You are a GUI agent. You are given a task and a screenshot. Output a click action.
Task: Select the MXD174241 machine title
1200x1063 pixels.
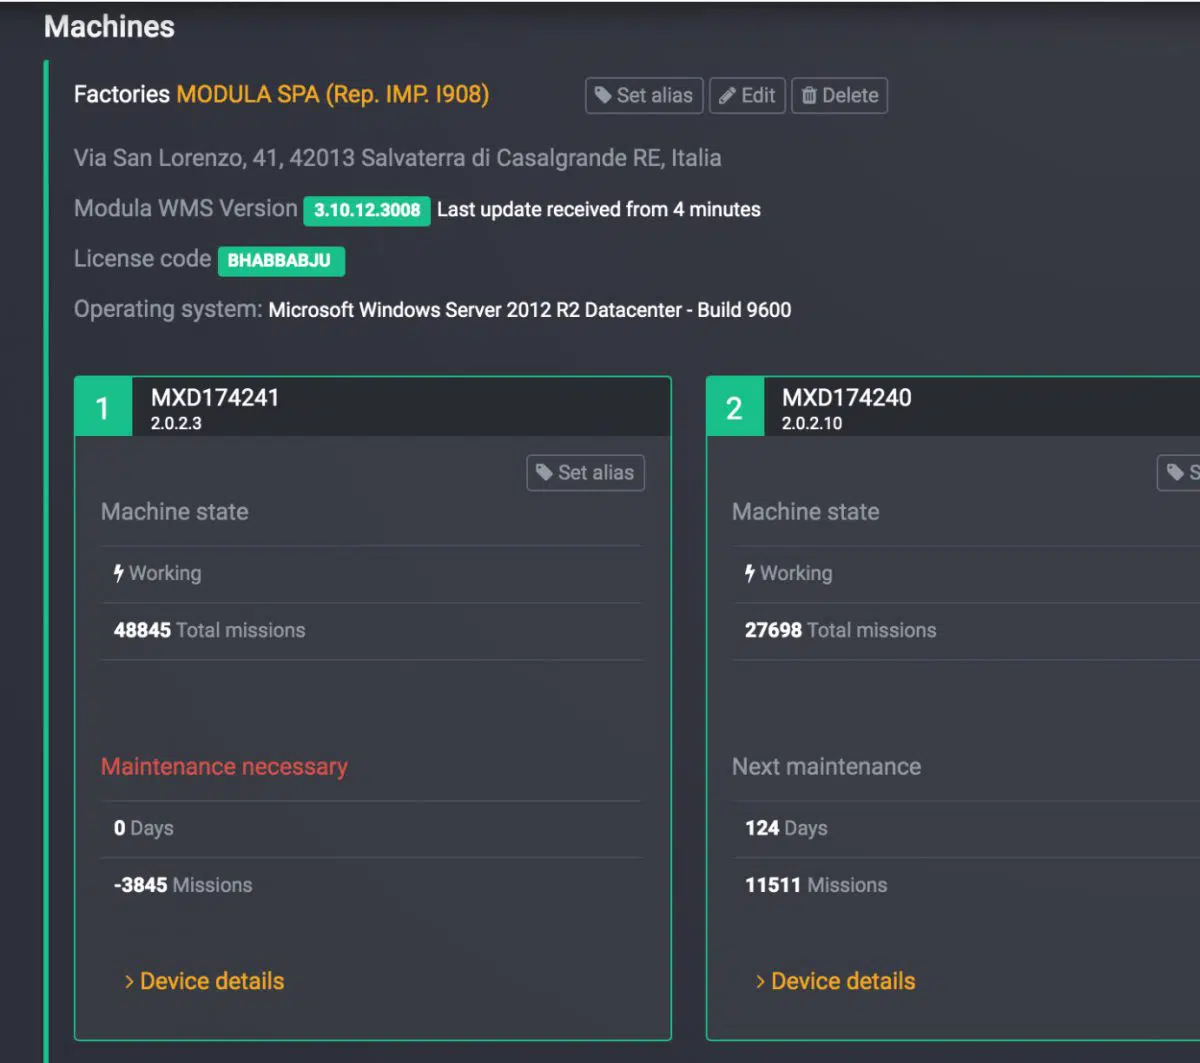(215, 397)
